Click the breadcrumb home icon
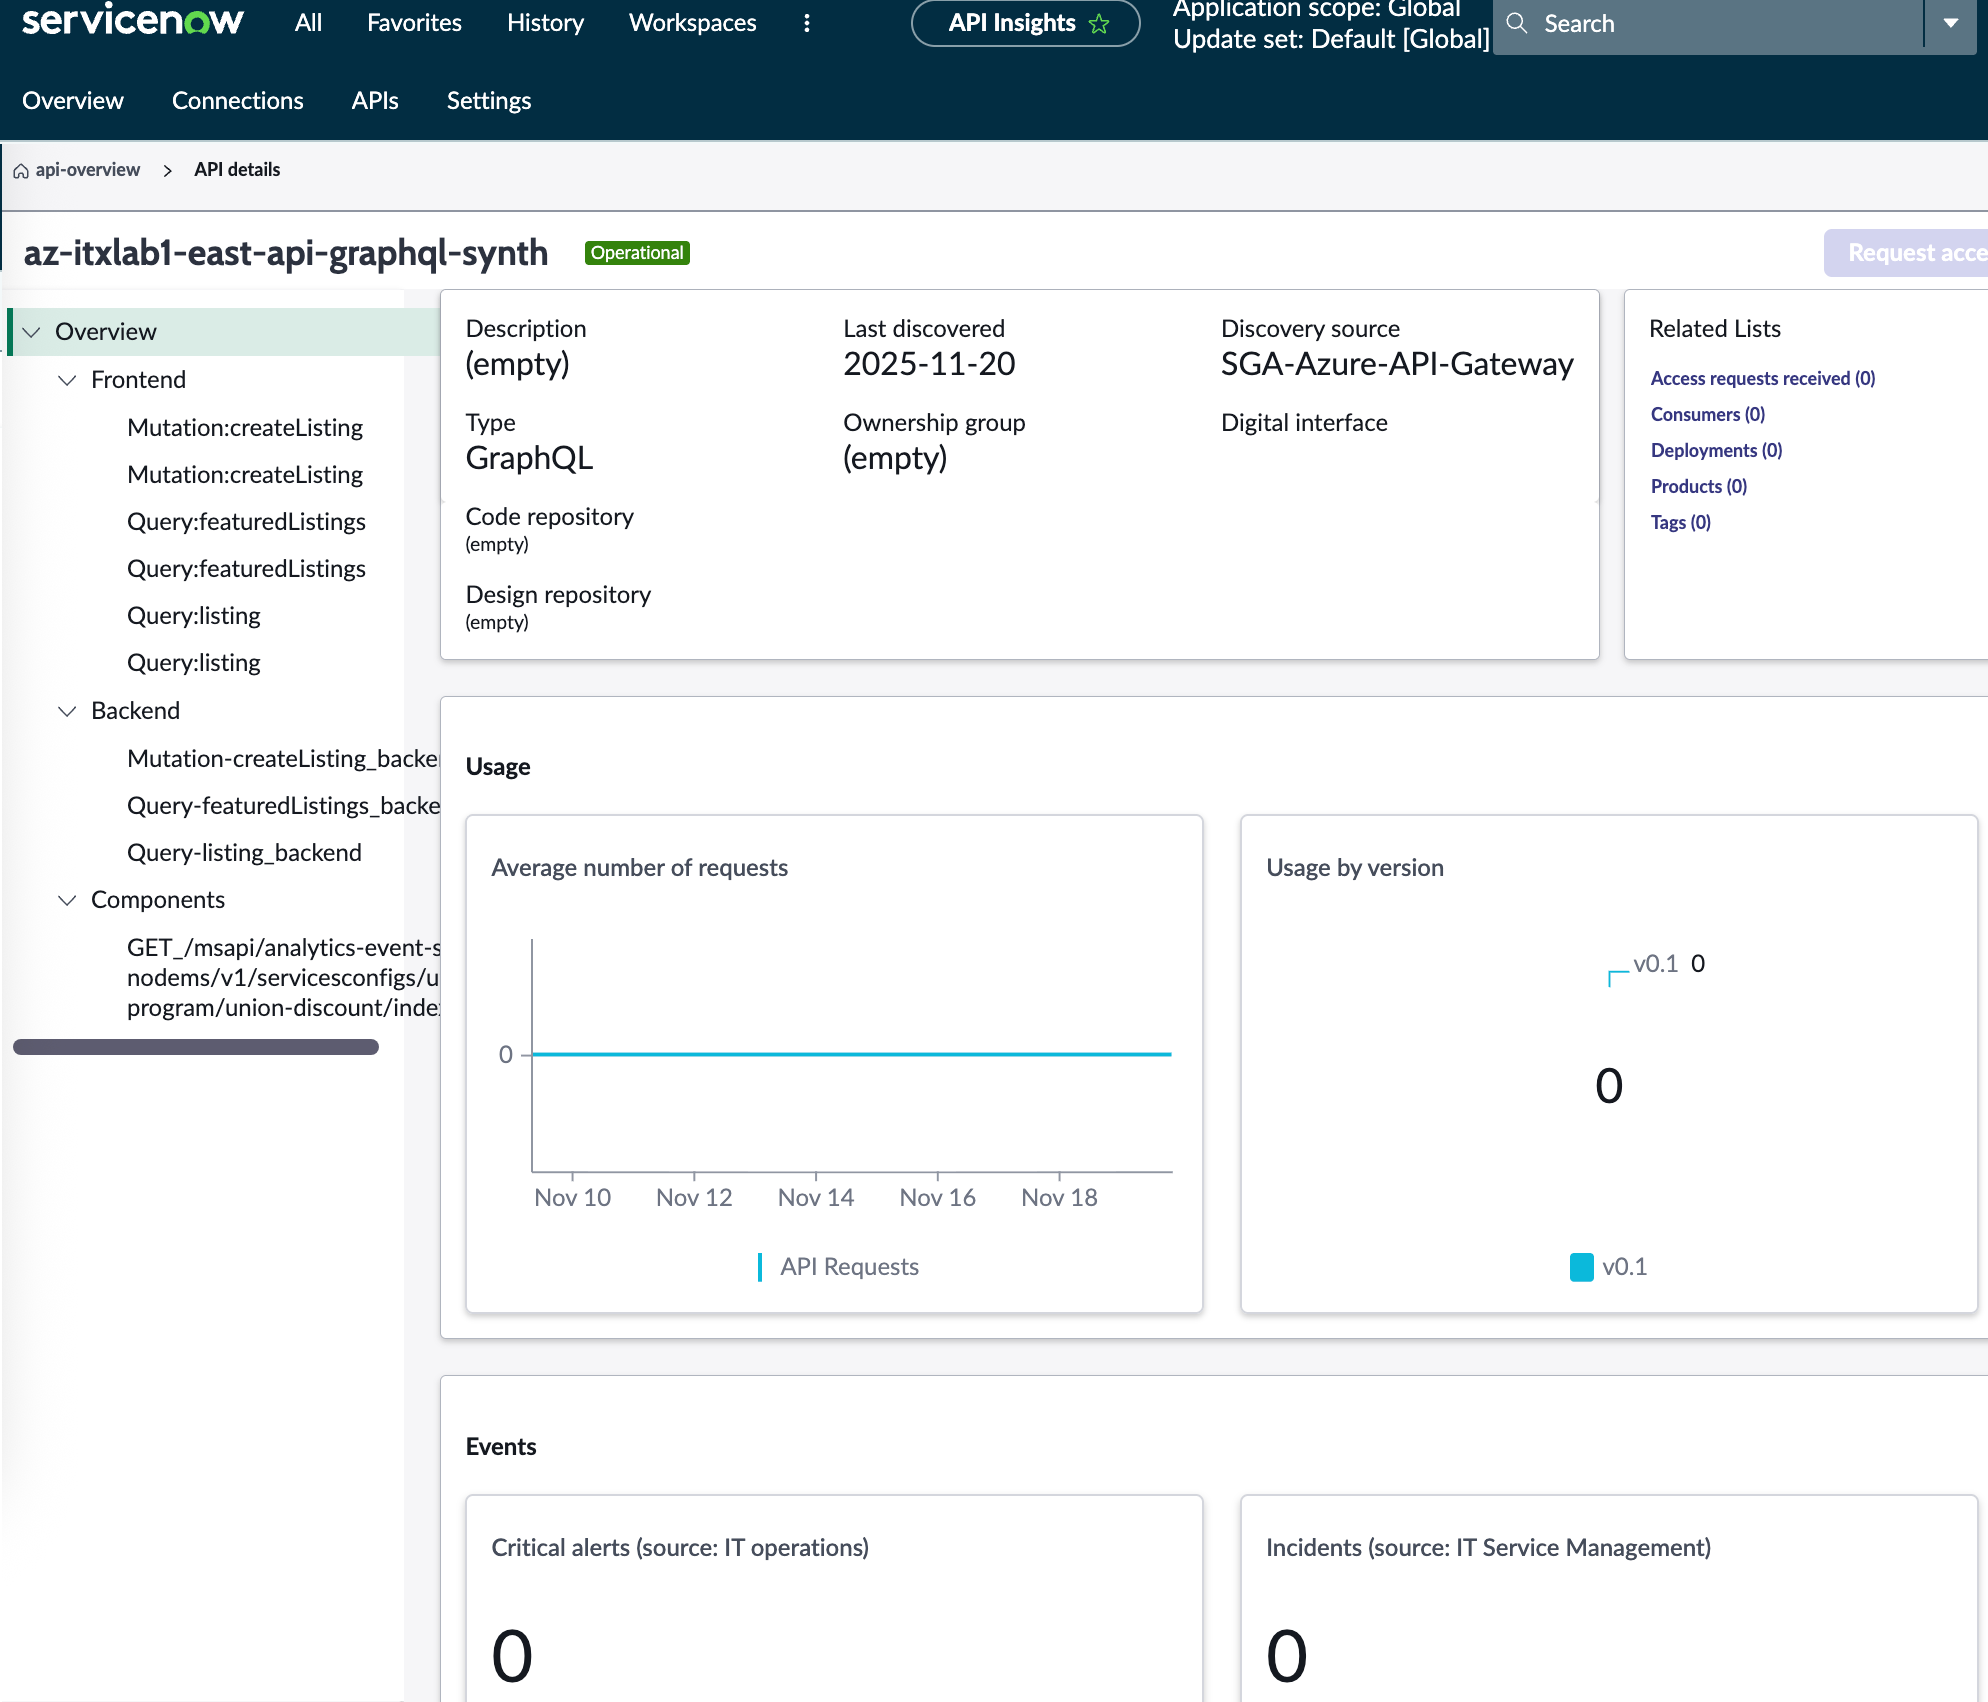The width and height of the screenshot is (1988, 1702). [21, 171]
